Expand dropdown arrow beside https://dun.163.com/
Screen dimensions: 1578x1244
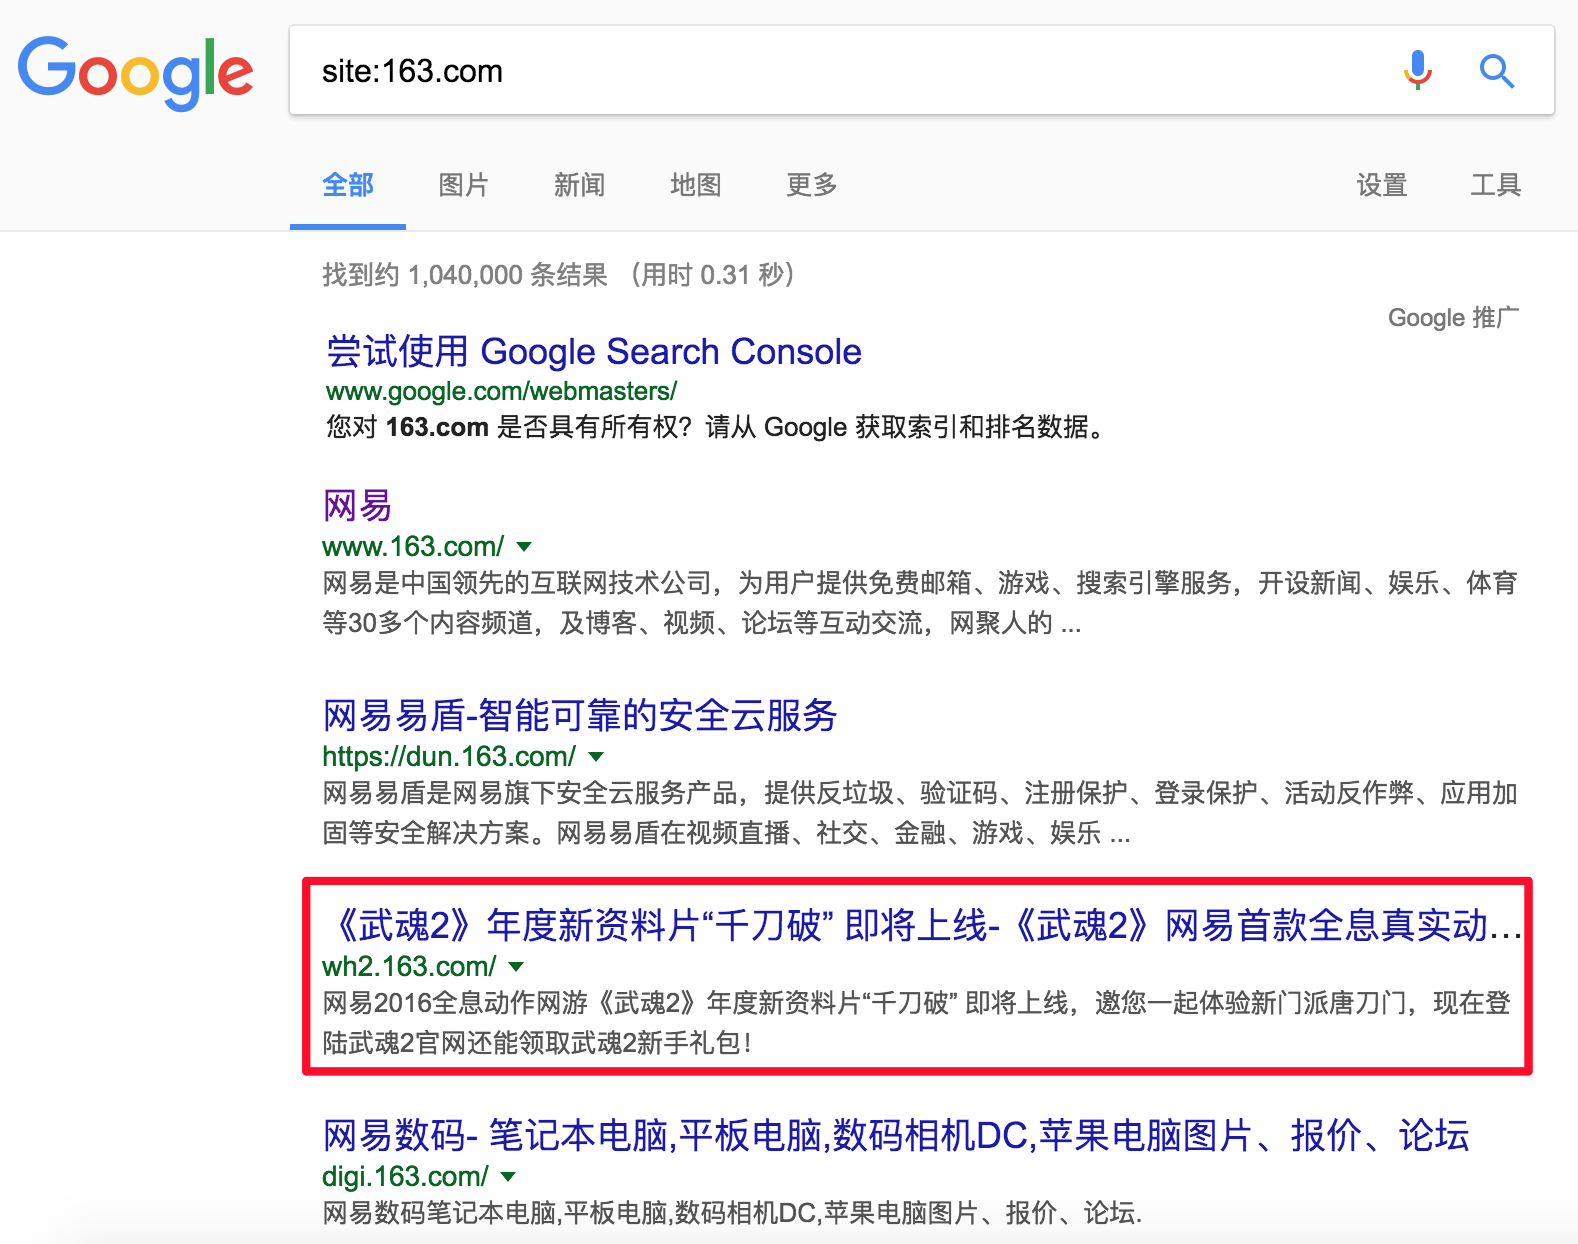point(596,757)
